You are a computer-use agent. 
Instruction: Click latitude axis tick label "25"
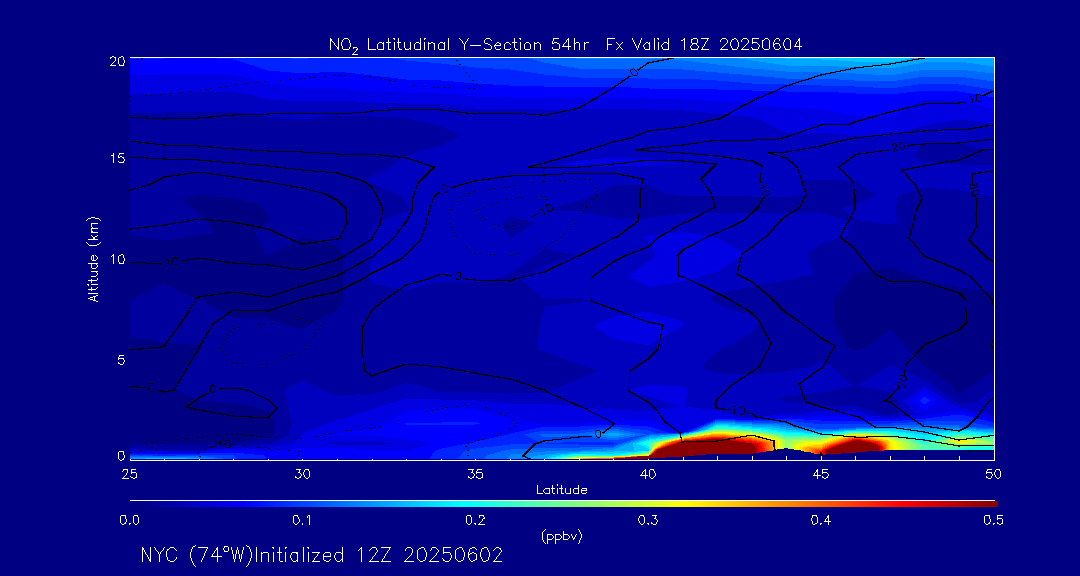129,475
